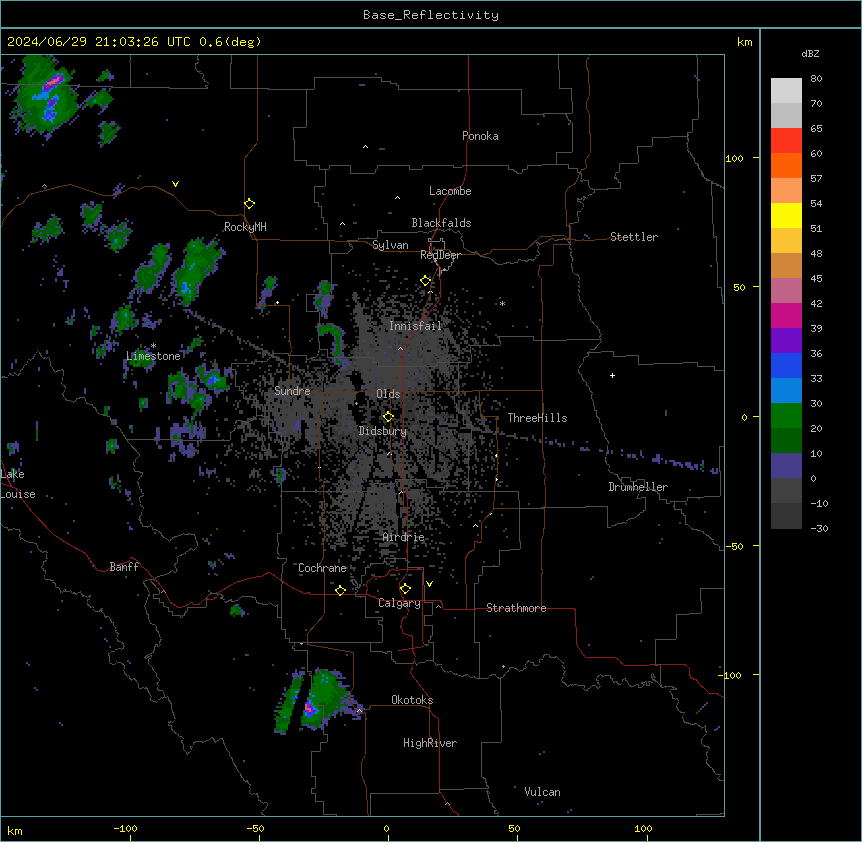862x842 pixels.
Task: Select the yellow diamond marker above the Calgary label
Action: point(405,589)
